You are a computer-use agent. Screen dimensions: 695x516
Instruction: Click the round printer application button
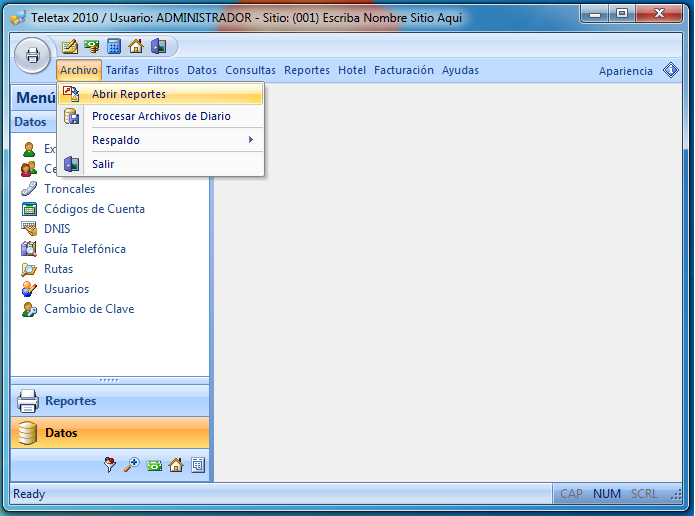coord(32,56)
